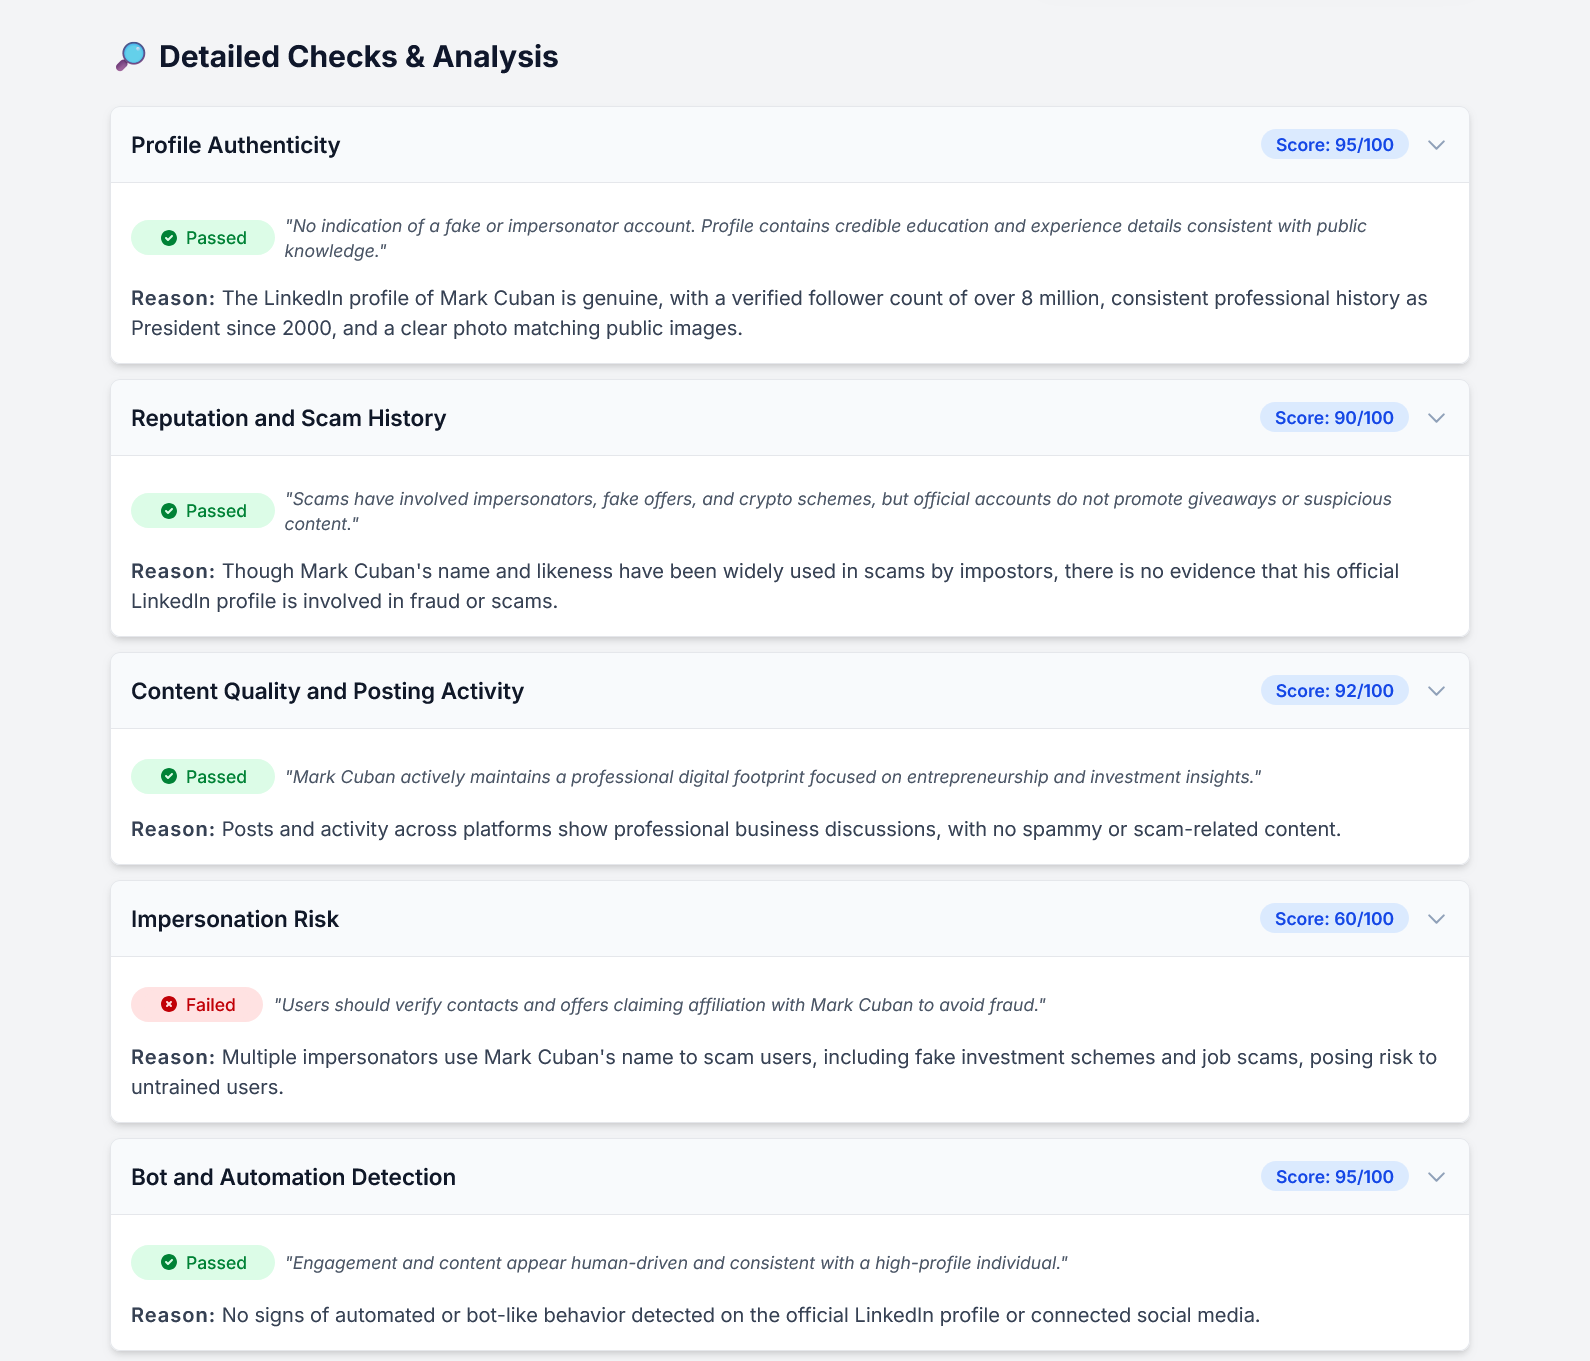Click the check icon under Reputation and Scam History

click(x=170, y=510)
